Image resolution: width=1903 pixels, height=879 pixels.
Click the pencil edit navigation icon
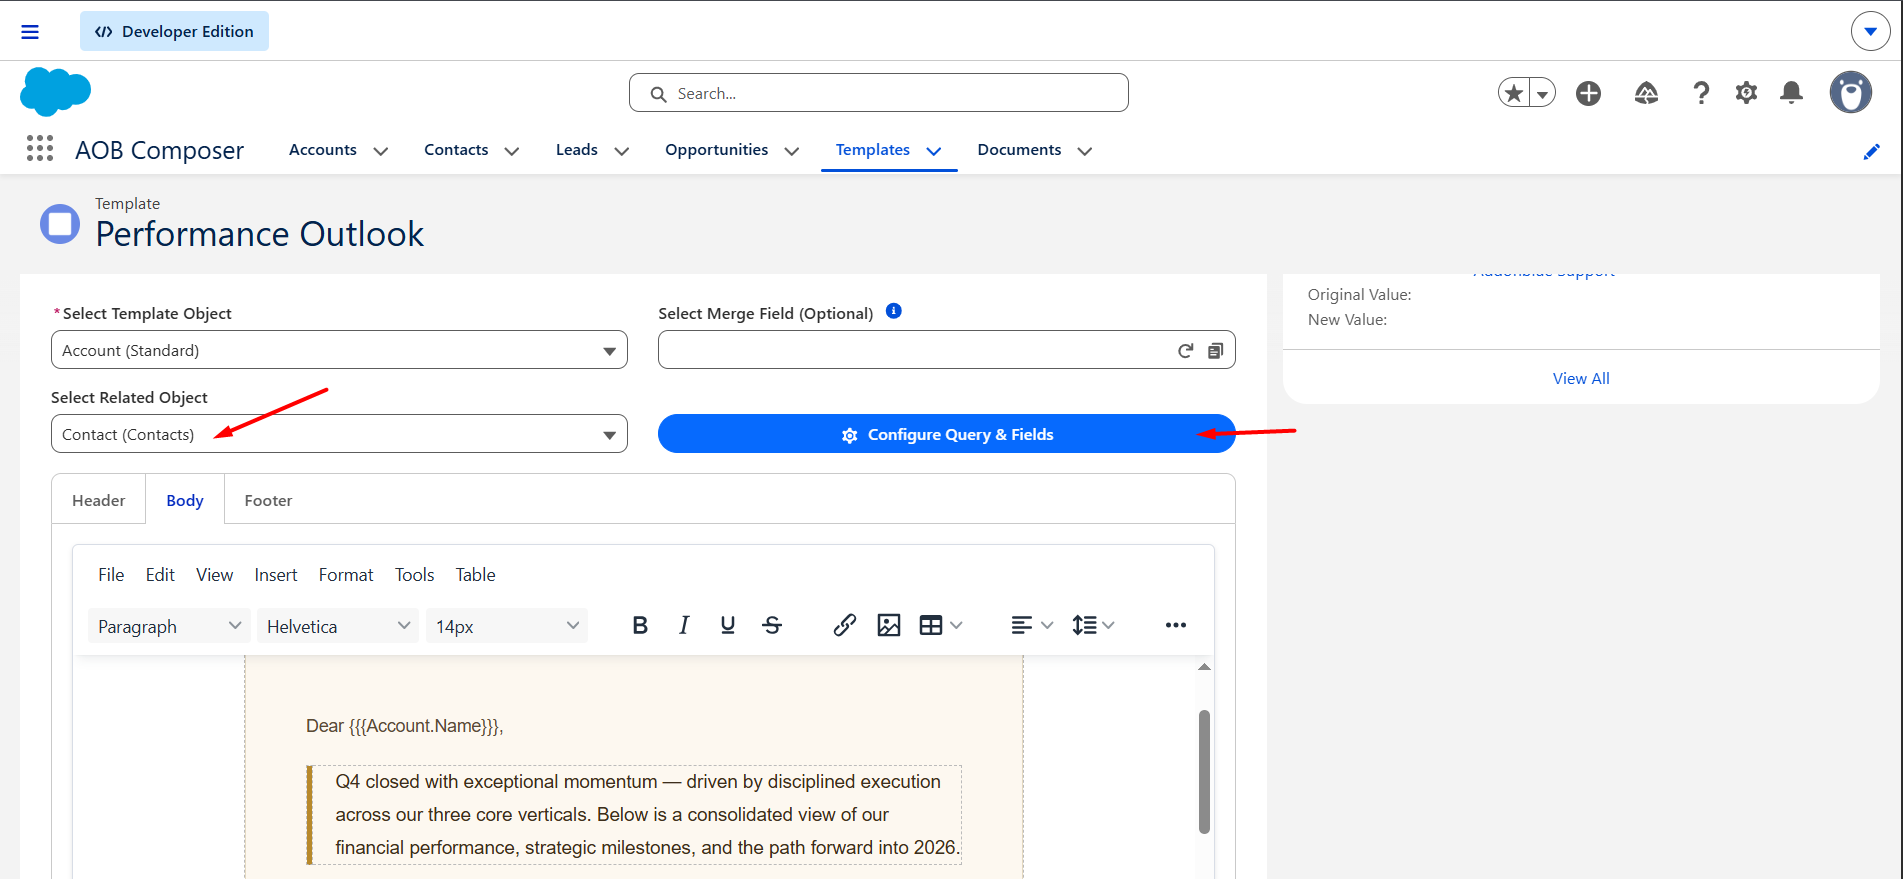(x=1872, y=151)
